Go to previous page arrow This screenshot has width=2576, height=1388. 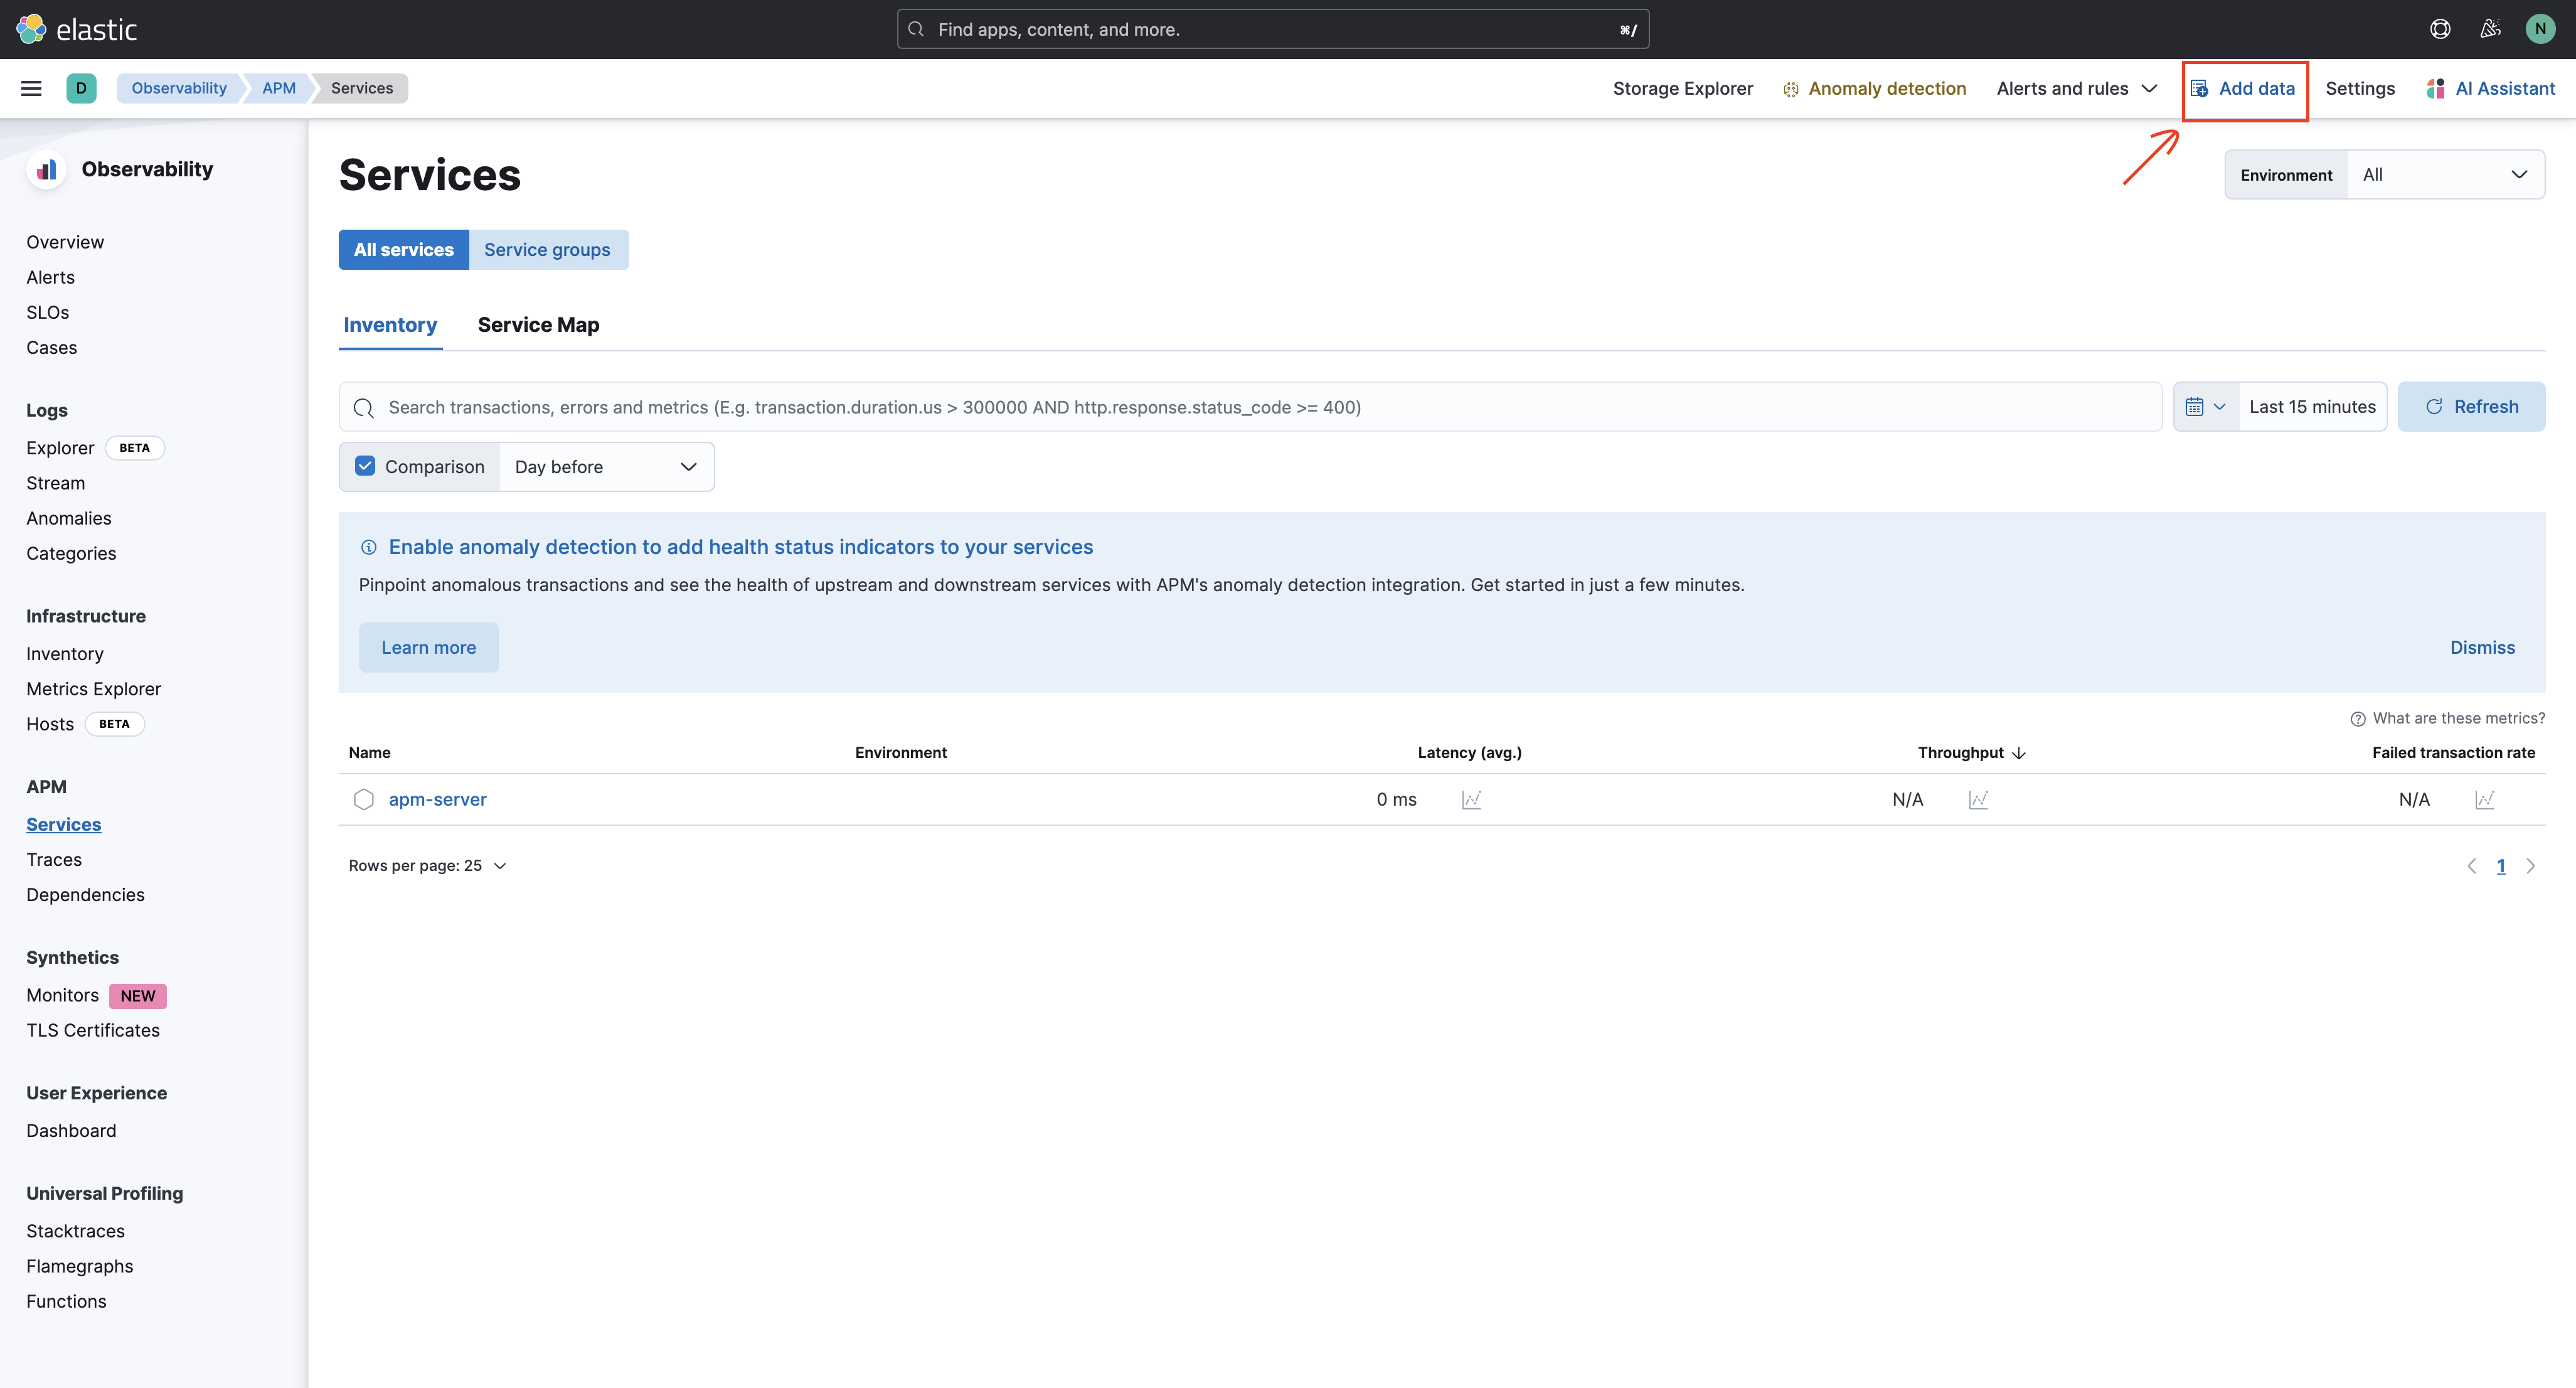tap(2471, 866)
